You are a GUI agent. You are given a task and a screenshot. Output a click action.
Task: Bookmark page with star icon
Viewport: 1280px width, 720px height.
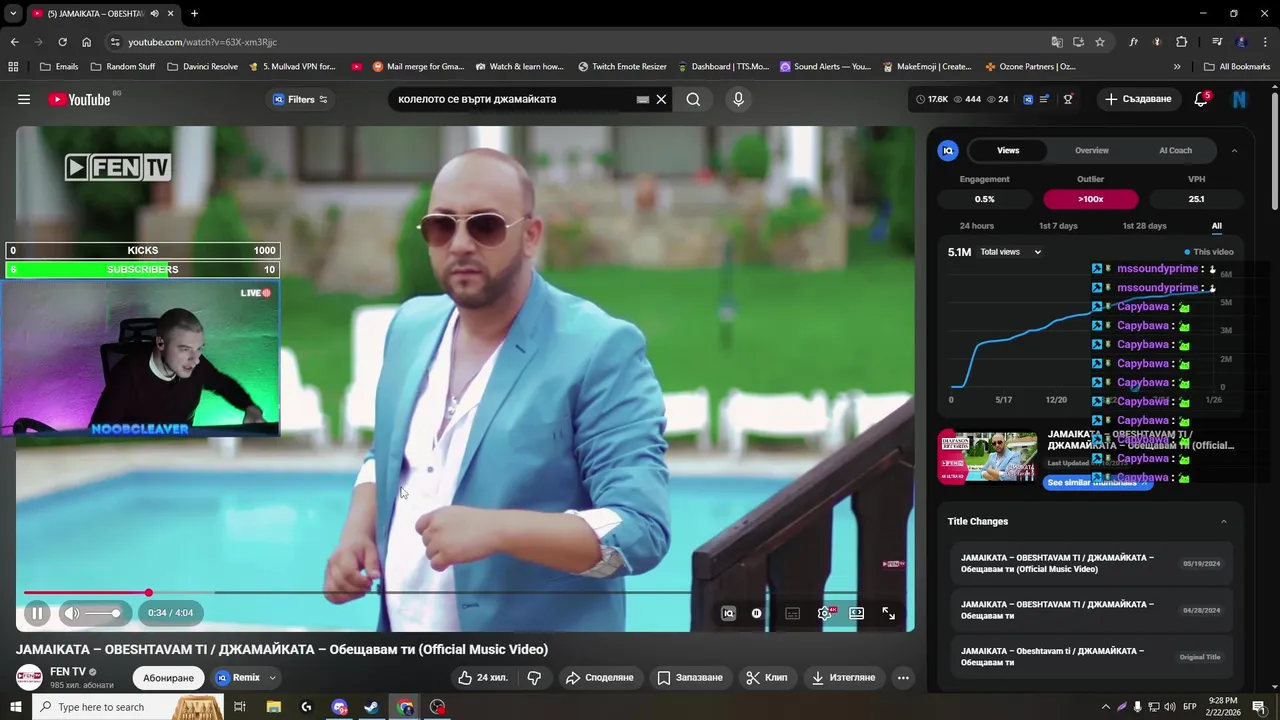[1100, 42]
